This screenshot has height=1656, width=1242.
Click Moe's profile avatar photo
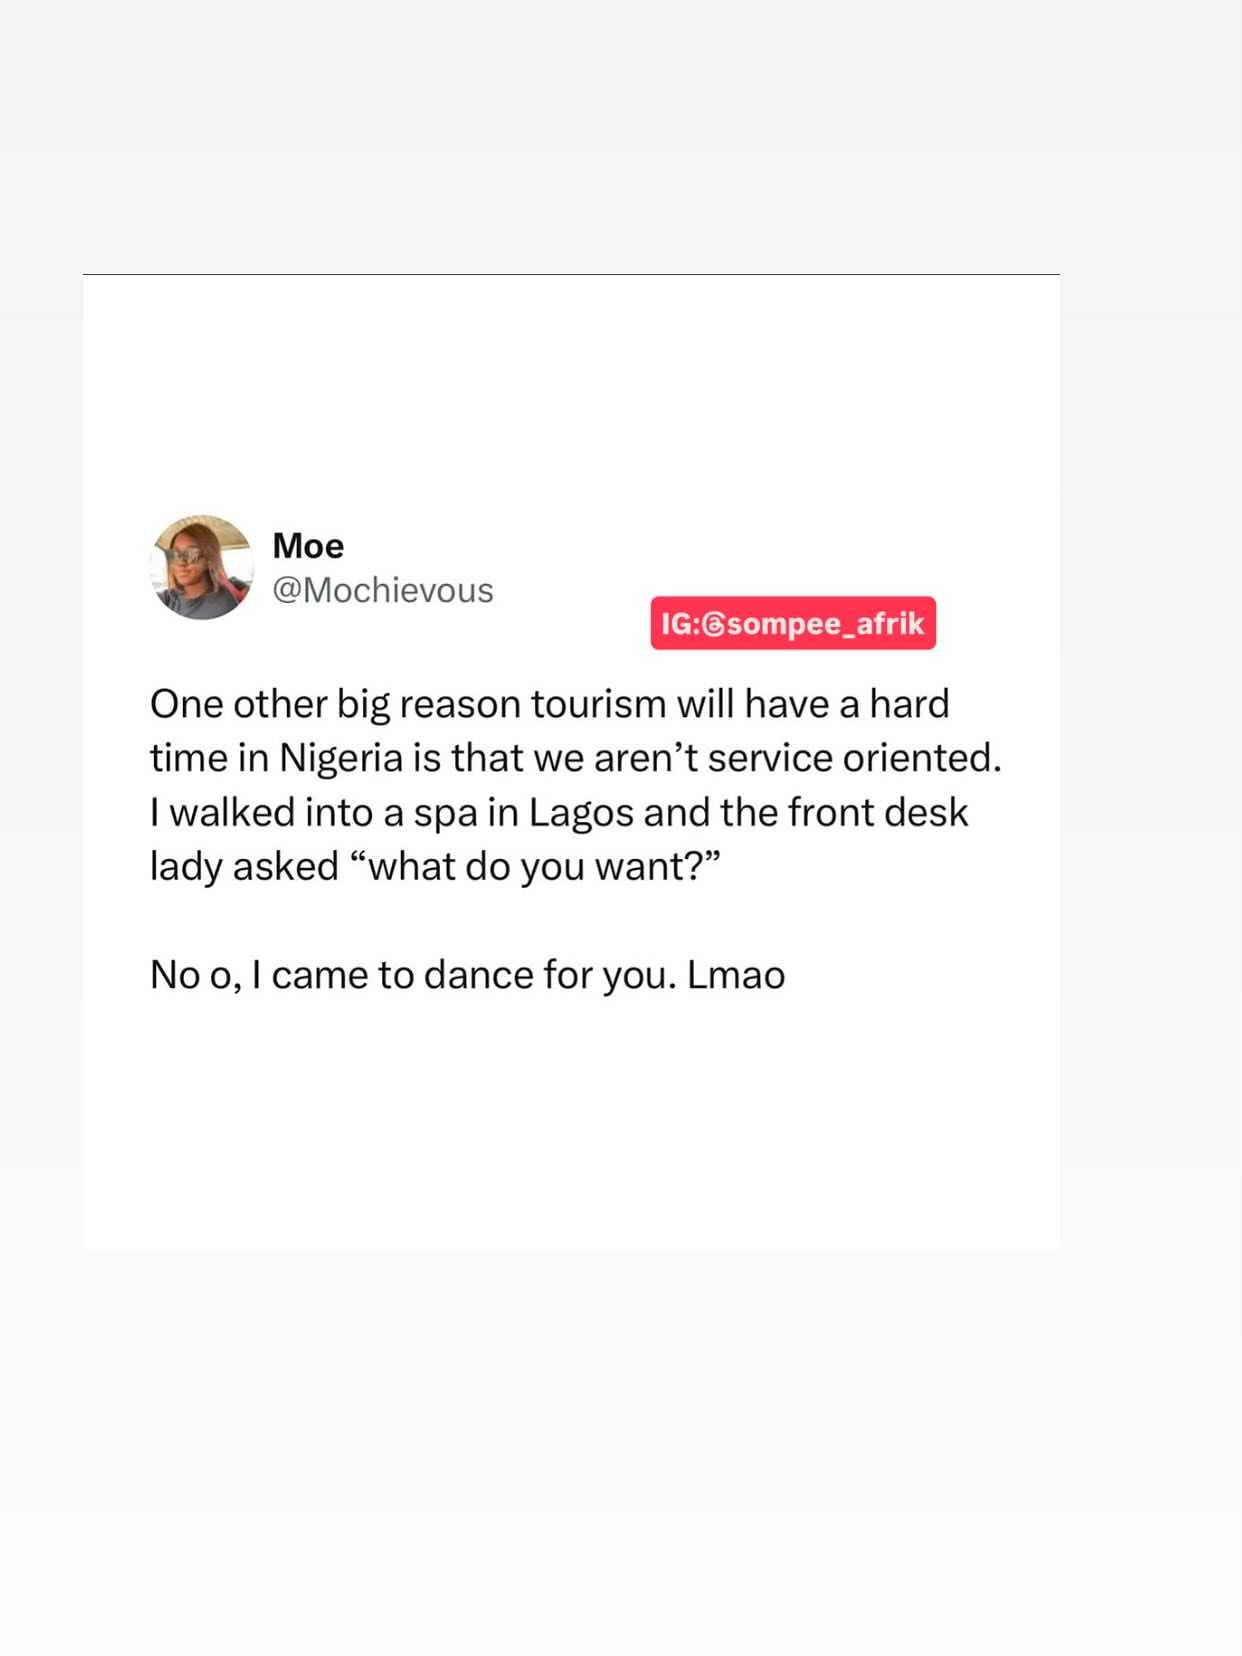[202, 567]
